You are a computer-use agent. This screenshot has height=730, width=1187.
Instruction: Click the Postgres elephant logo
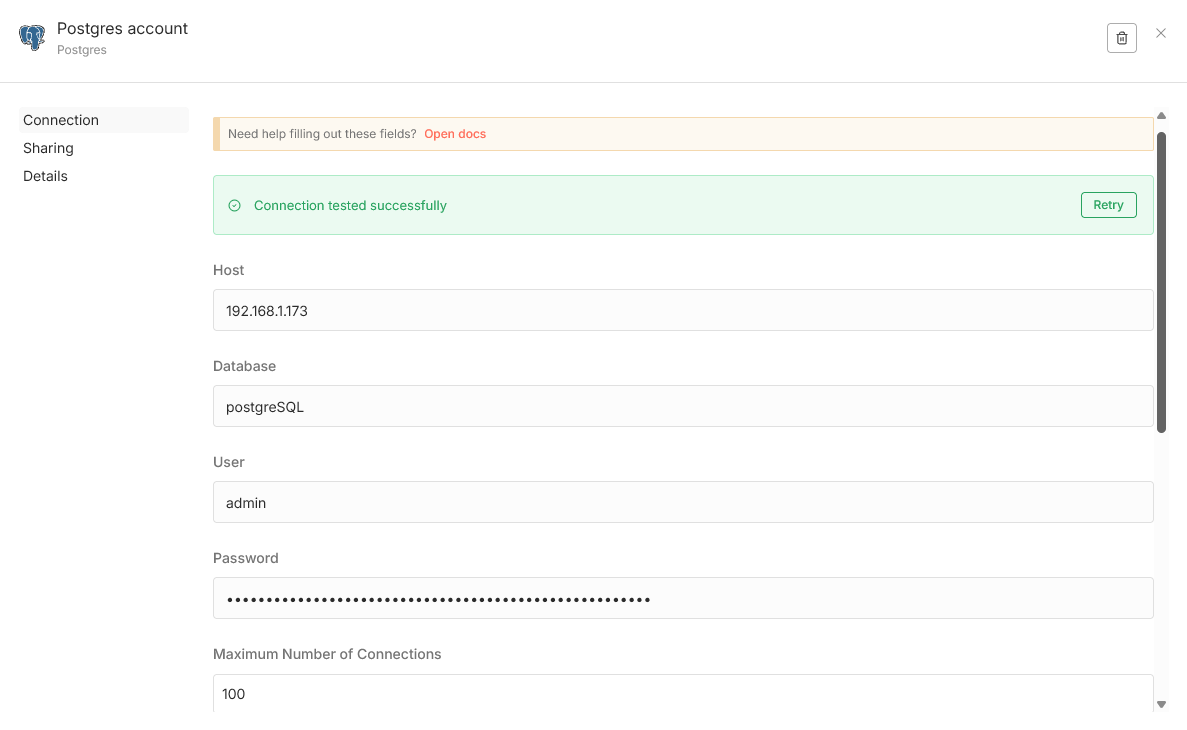32,38
